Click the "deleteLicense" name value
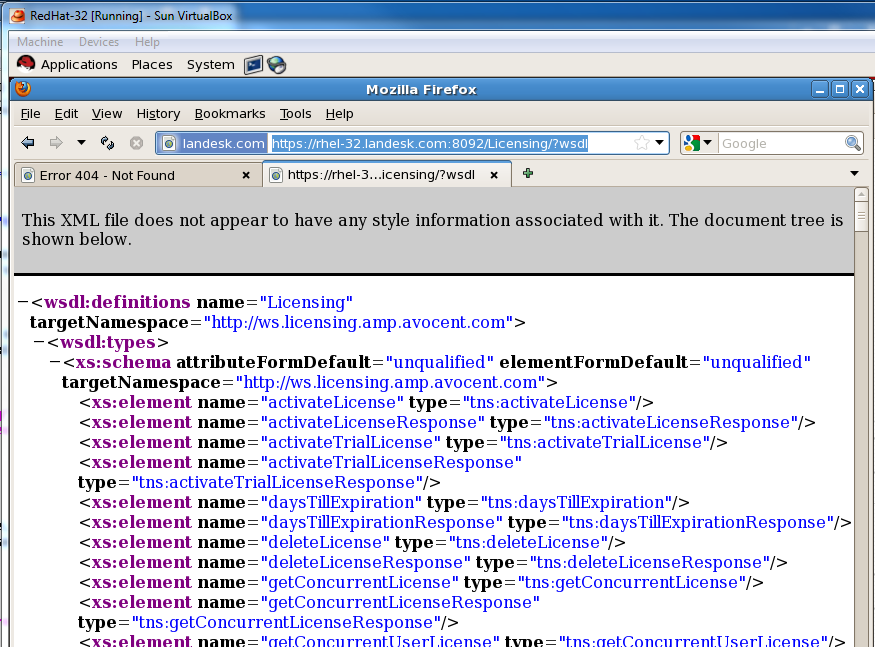Image resolution: width=875 pixels, height=647 pixels. [x=325, y=543]
